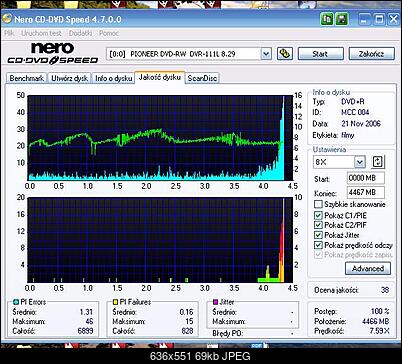Click the PI Errors cyan color swatch

[x=15, y=302]
